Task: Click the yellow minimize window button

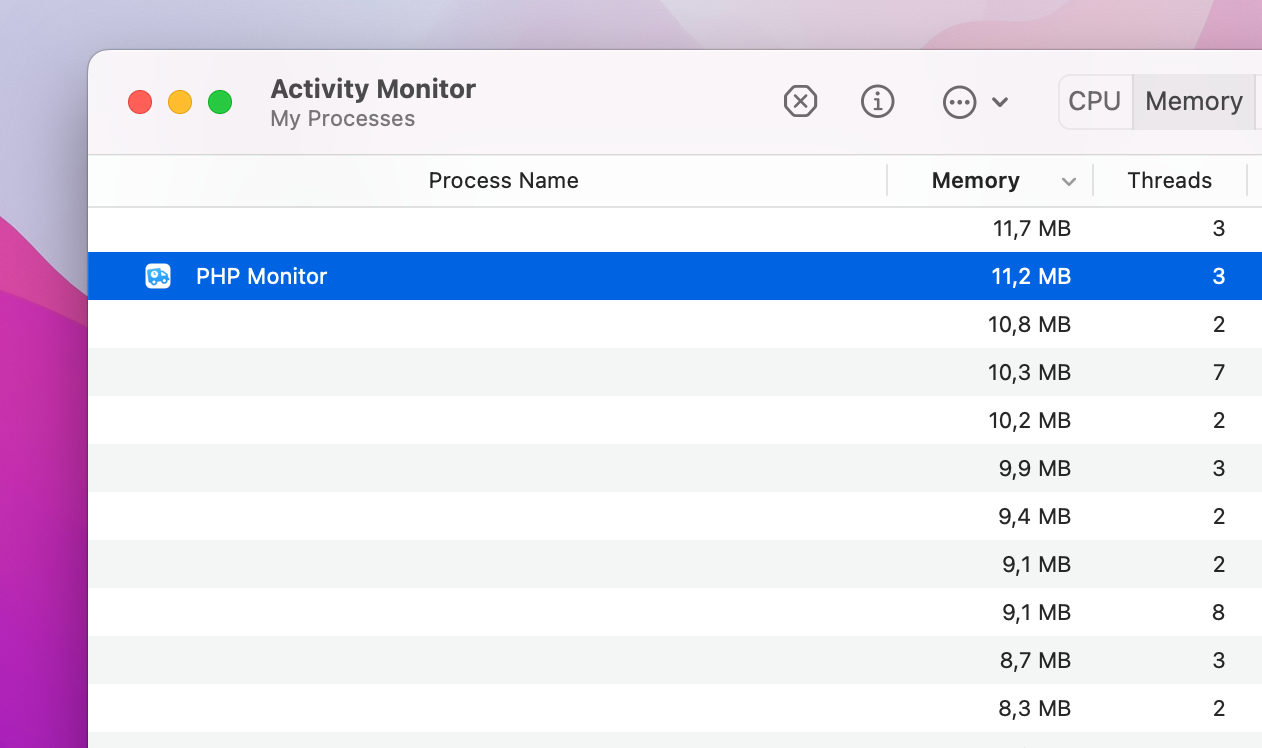Action: coord(180,102)
